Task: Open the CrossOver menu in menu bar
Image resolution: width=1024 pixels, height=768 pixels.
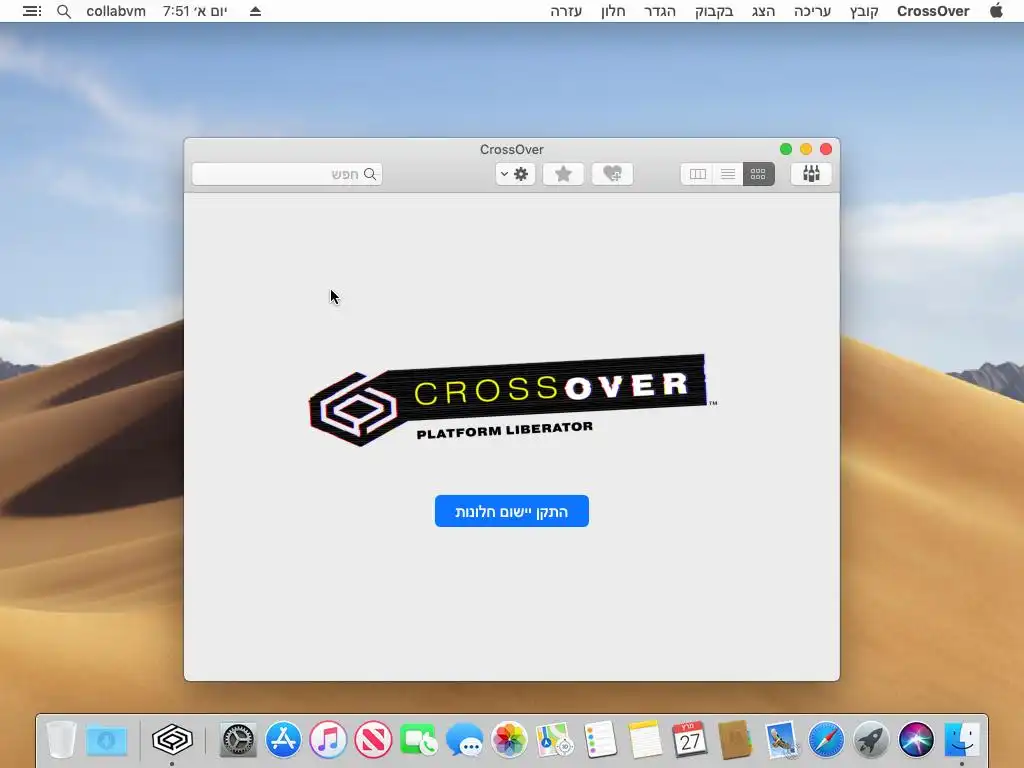Action: (933, 11)
